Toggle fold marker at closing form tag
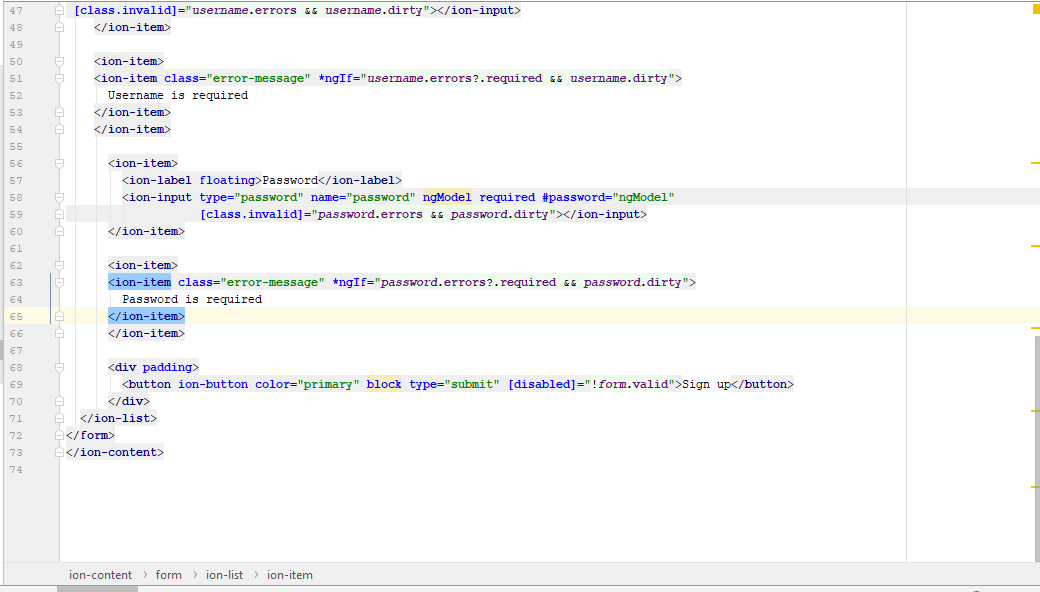Viewport: 1040px width, 592px height. (x=60, y=435)
